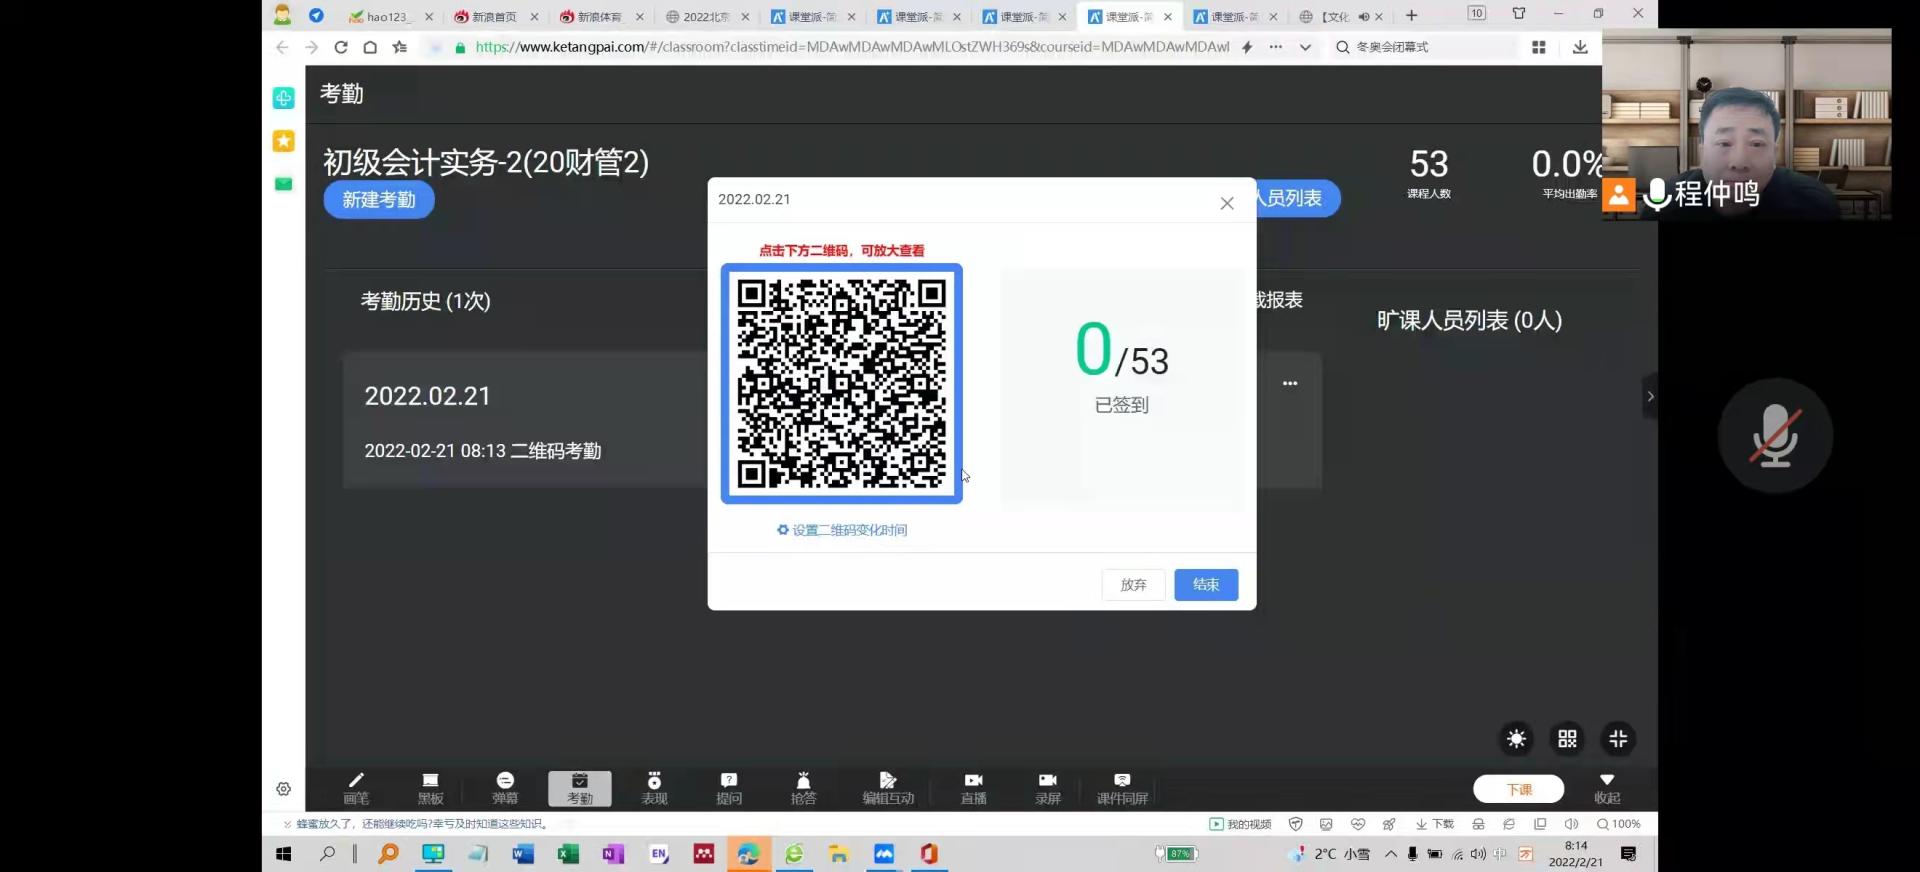The height and width of the screenshot is (872, 1920).
Task: Click the 表现 performance icon
Action: tap(654, 788)
